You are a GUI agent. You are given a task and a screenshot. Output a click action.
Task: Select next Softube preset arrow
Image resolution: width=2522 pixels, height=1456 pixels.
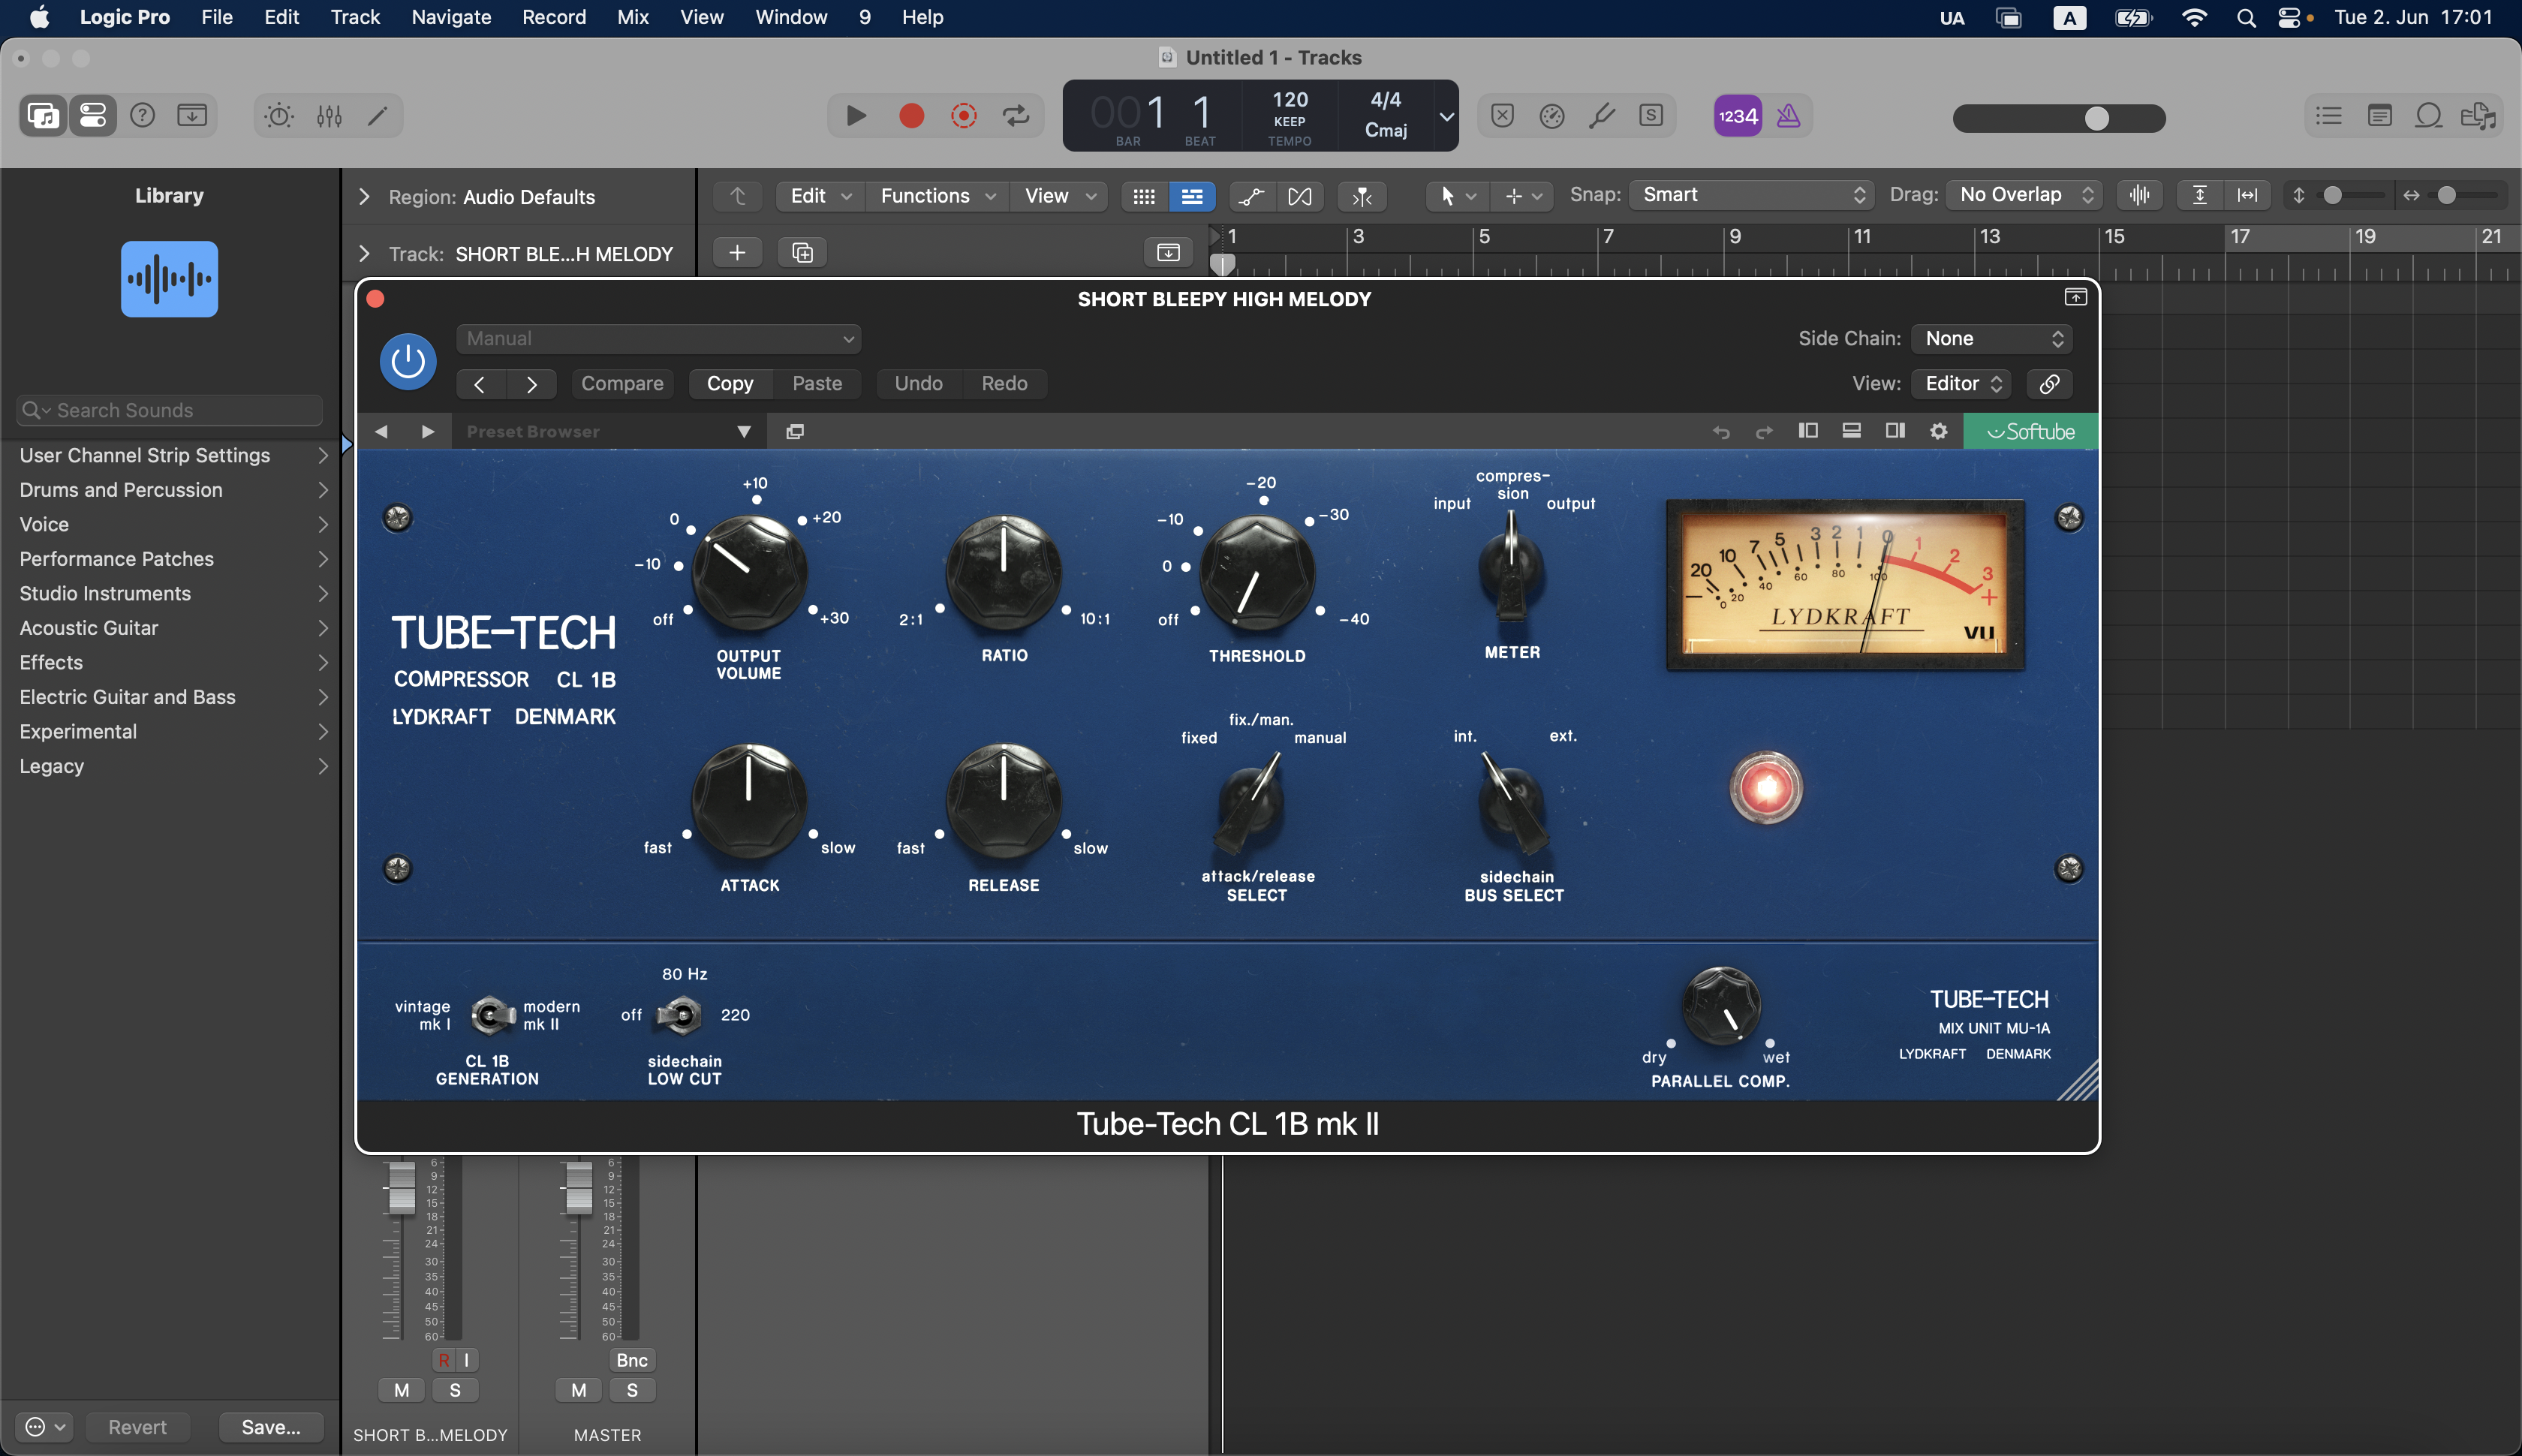coord(428,431)
